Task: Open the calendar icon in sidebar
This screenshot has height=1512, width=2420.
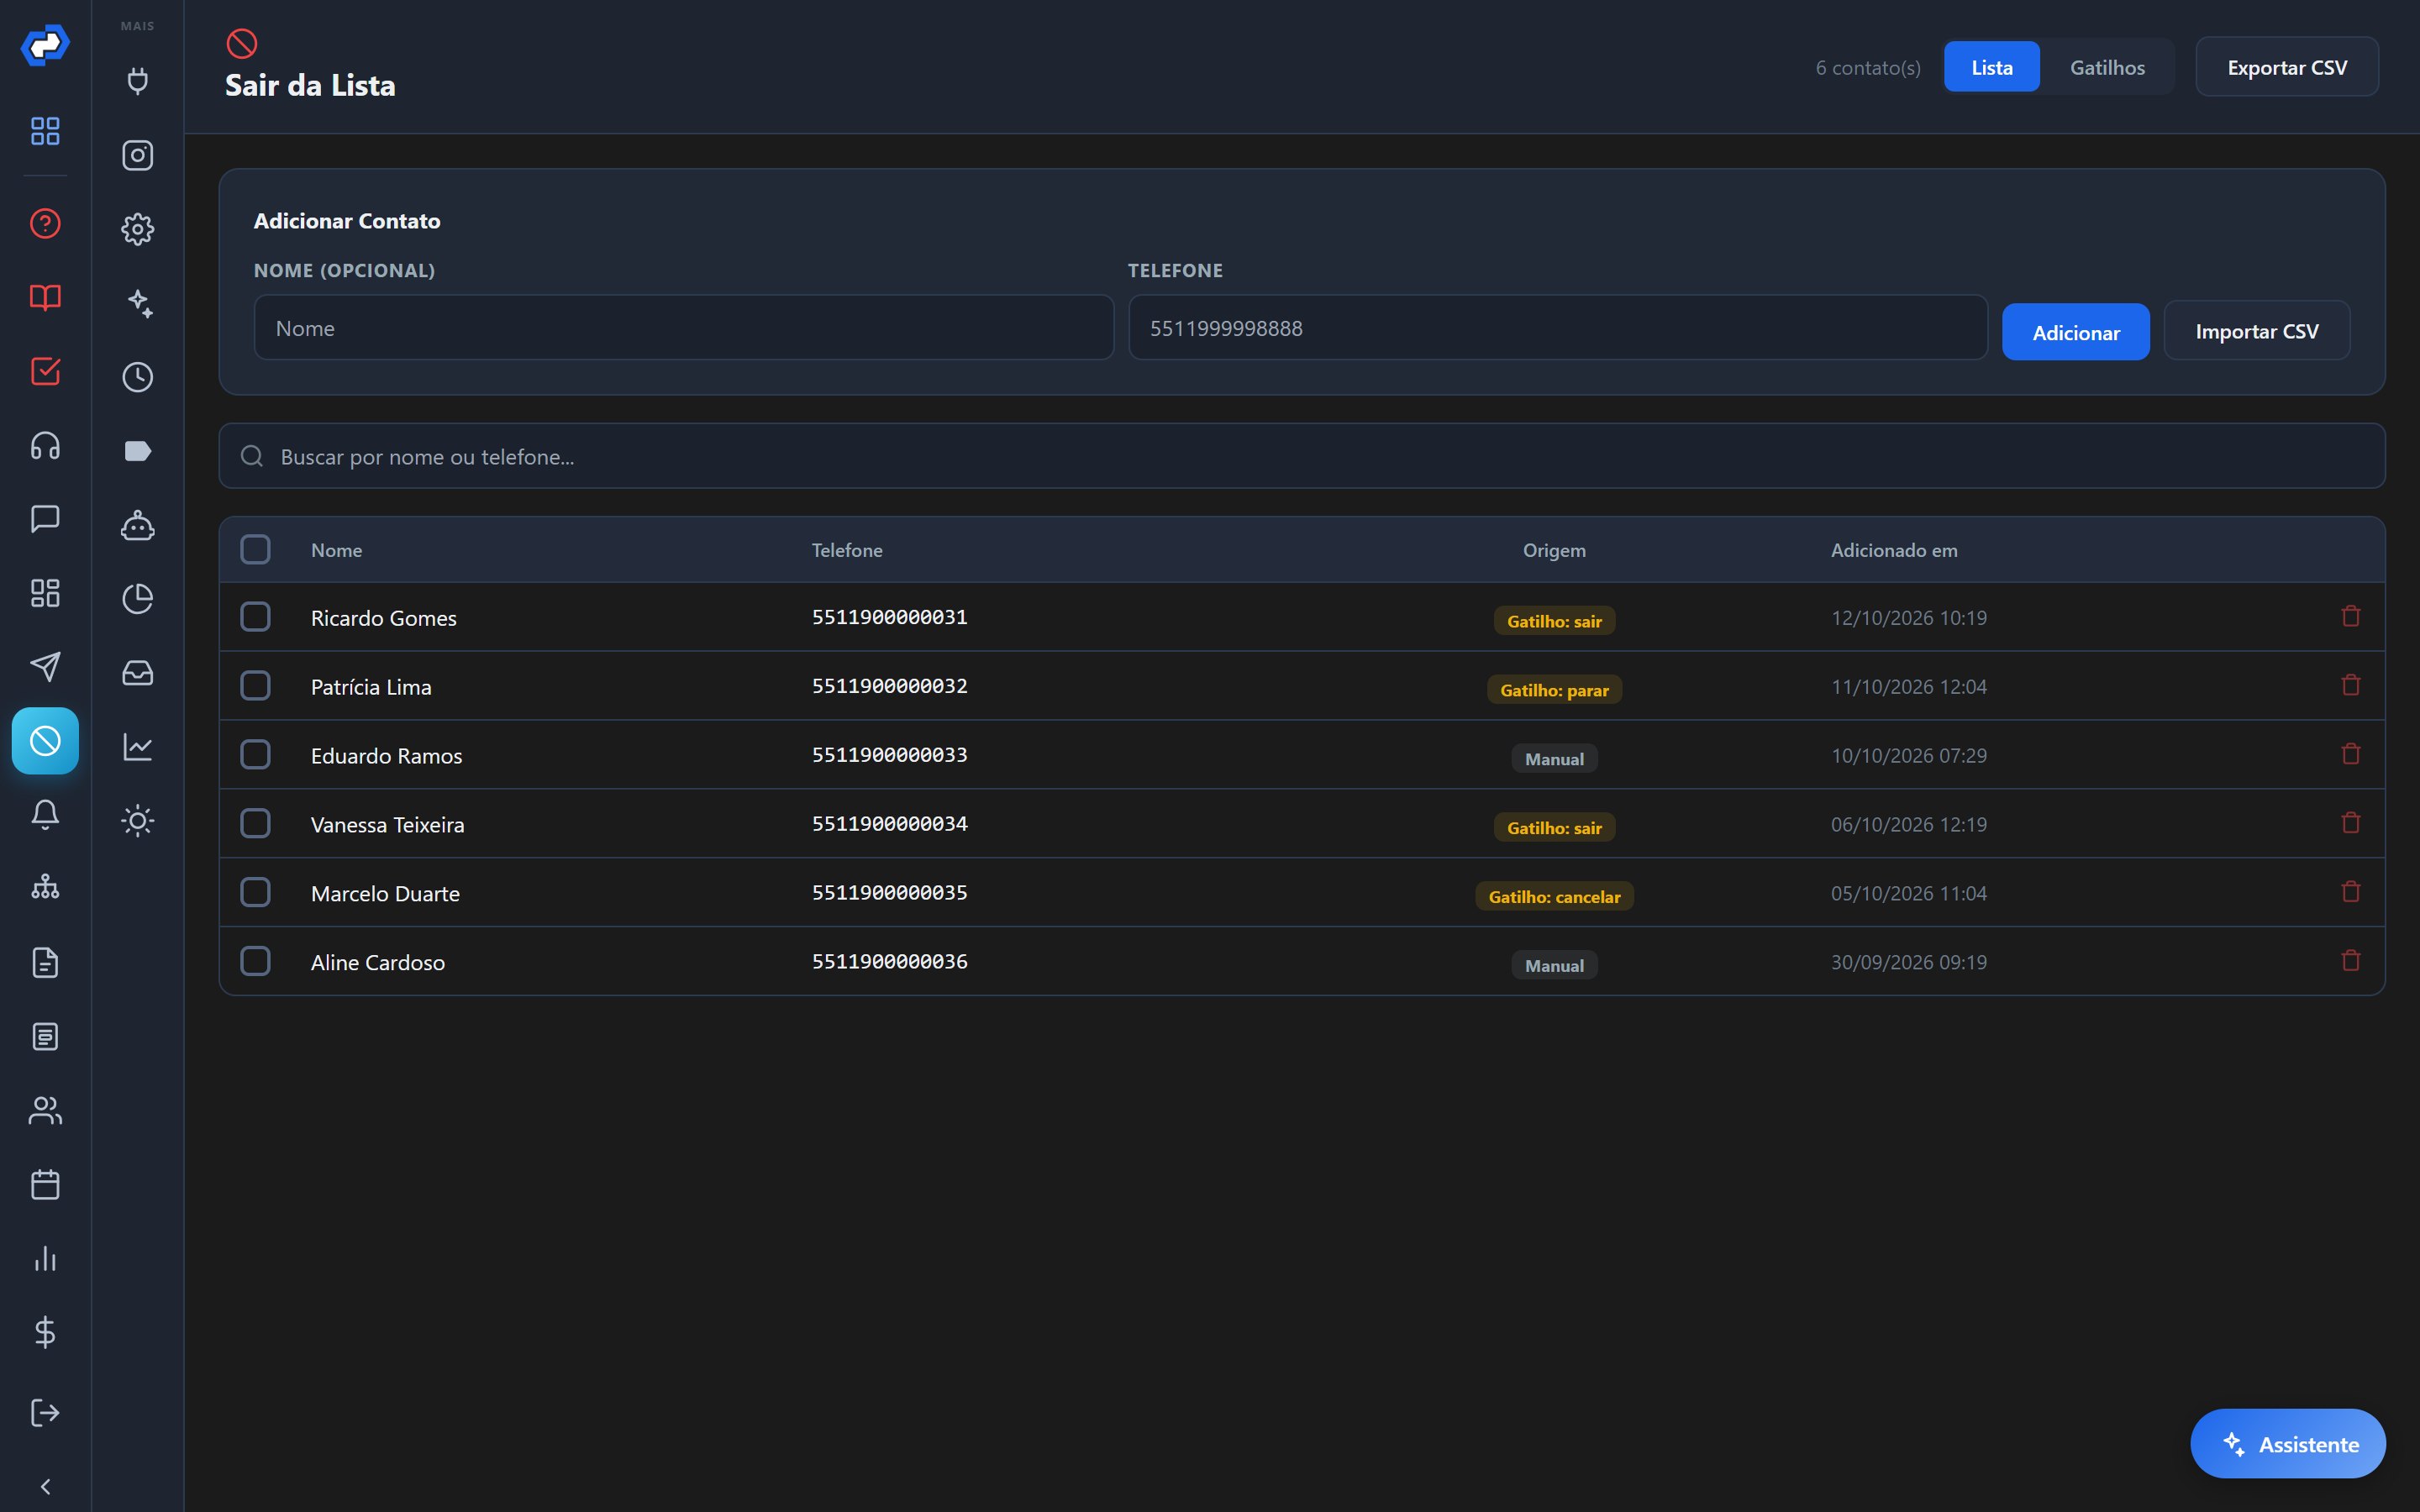Action: 45,1185
